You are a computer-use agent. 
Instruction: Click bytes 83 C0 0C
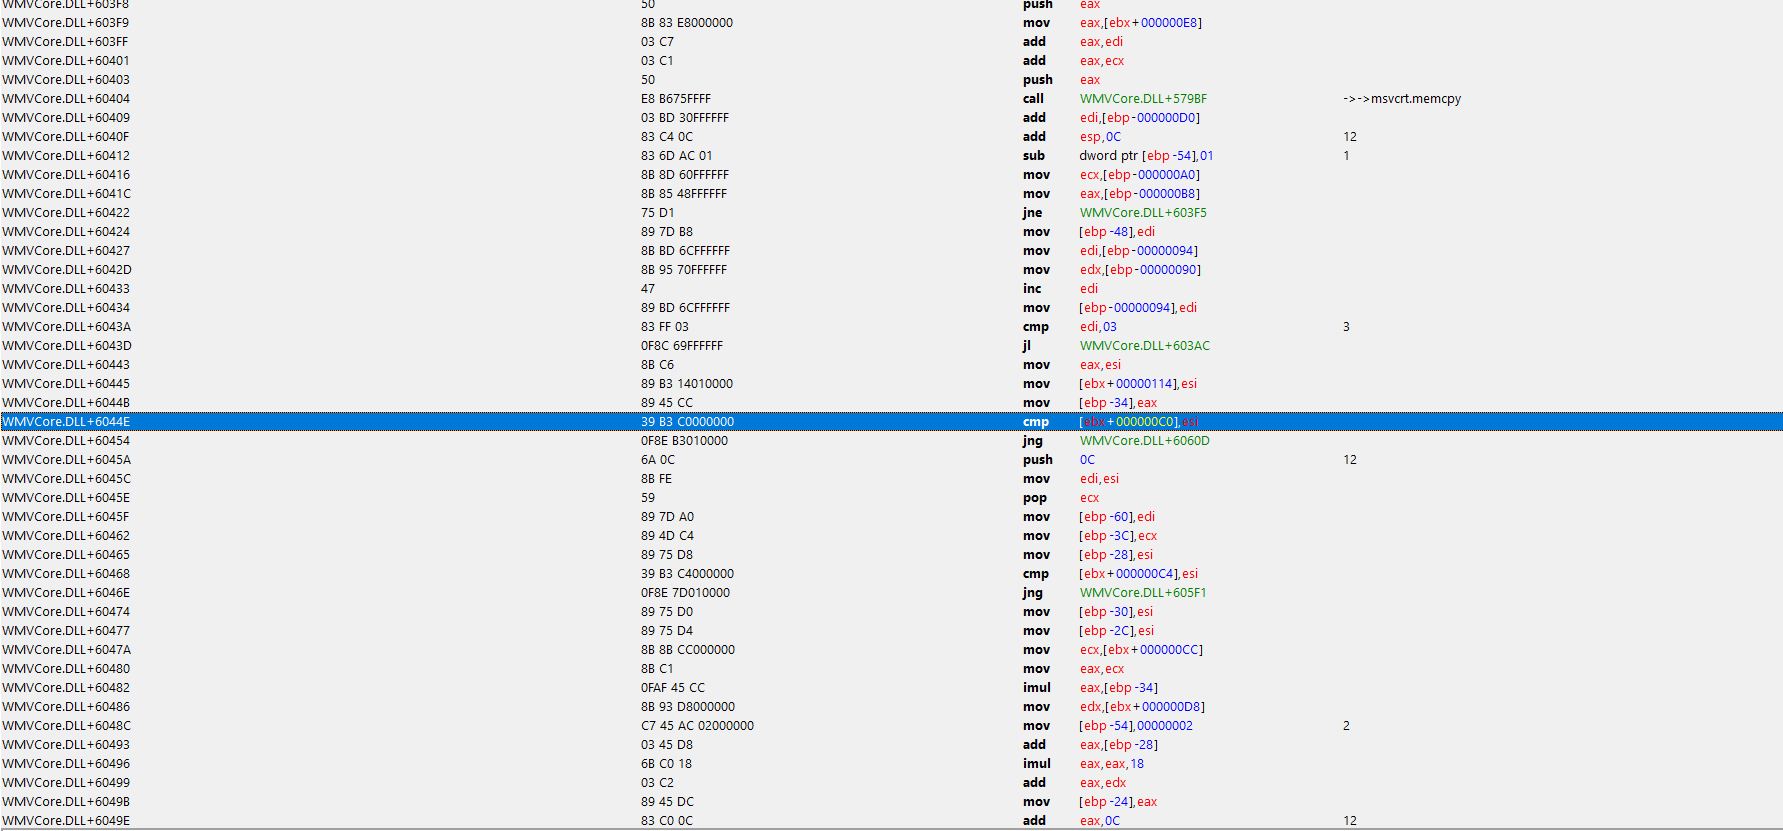point(667,821)
